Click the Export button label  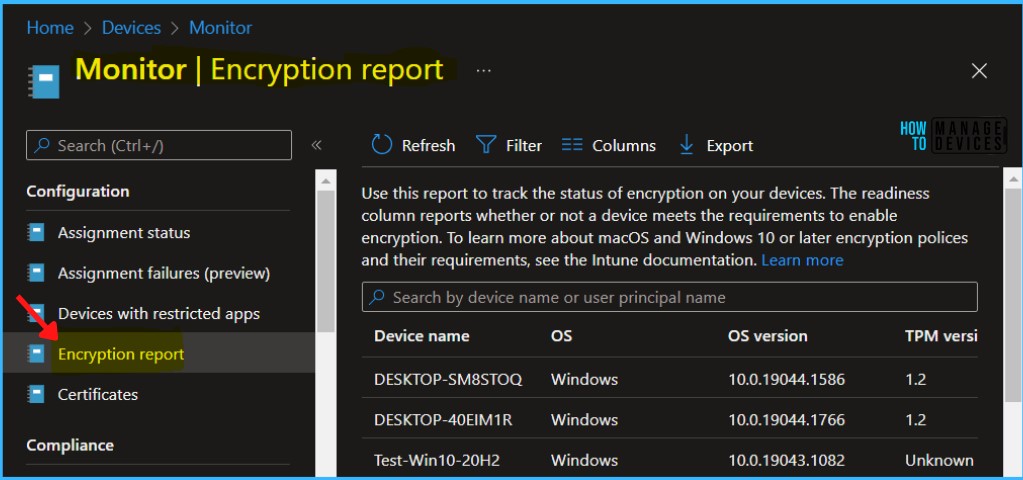(729, 145)
